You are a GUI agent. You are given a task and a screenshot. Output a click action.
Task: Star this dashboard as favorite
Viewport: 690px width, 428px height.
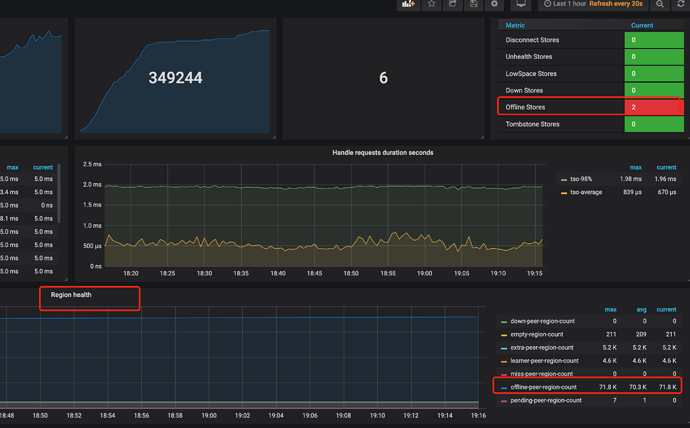(x=432, y=5)
